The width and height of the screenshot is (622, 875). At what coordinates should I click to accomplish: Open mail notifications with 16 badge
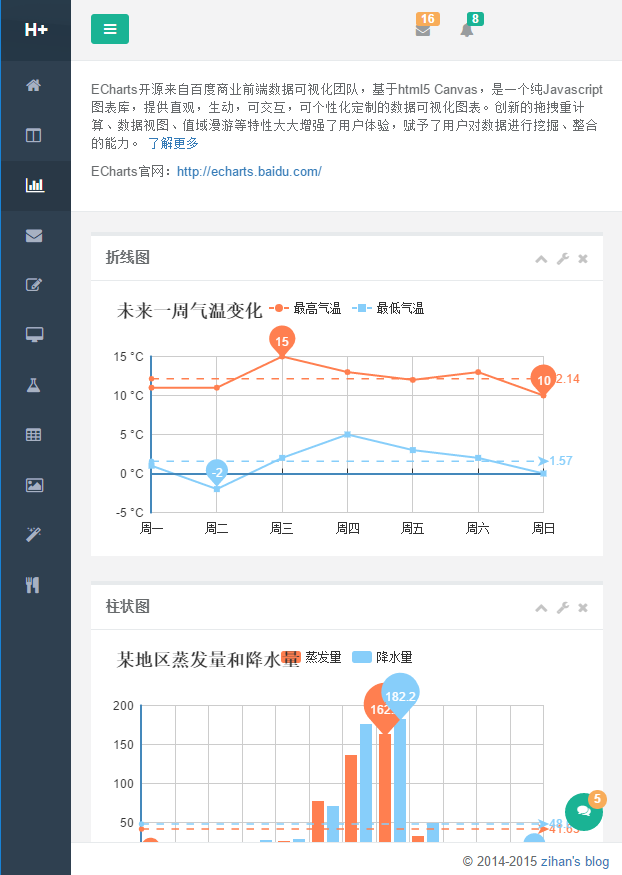tap(423, 30)
